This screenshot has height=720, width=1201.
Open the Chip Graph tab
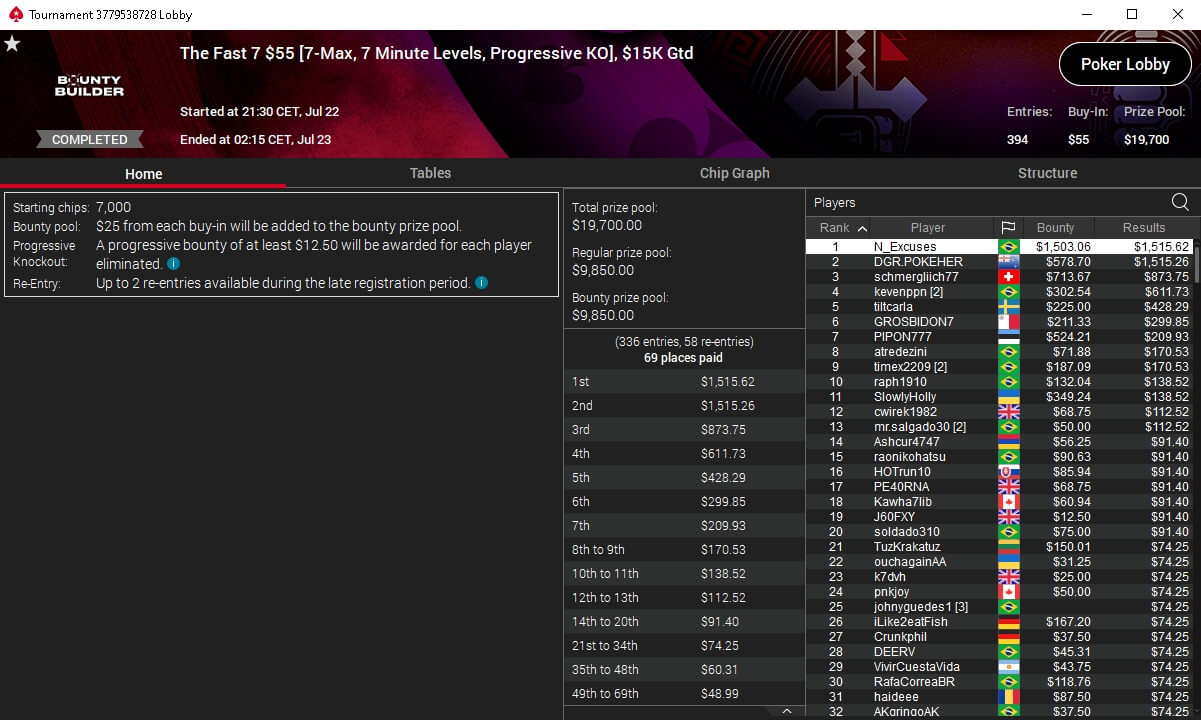pos(735,173)
